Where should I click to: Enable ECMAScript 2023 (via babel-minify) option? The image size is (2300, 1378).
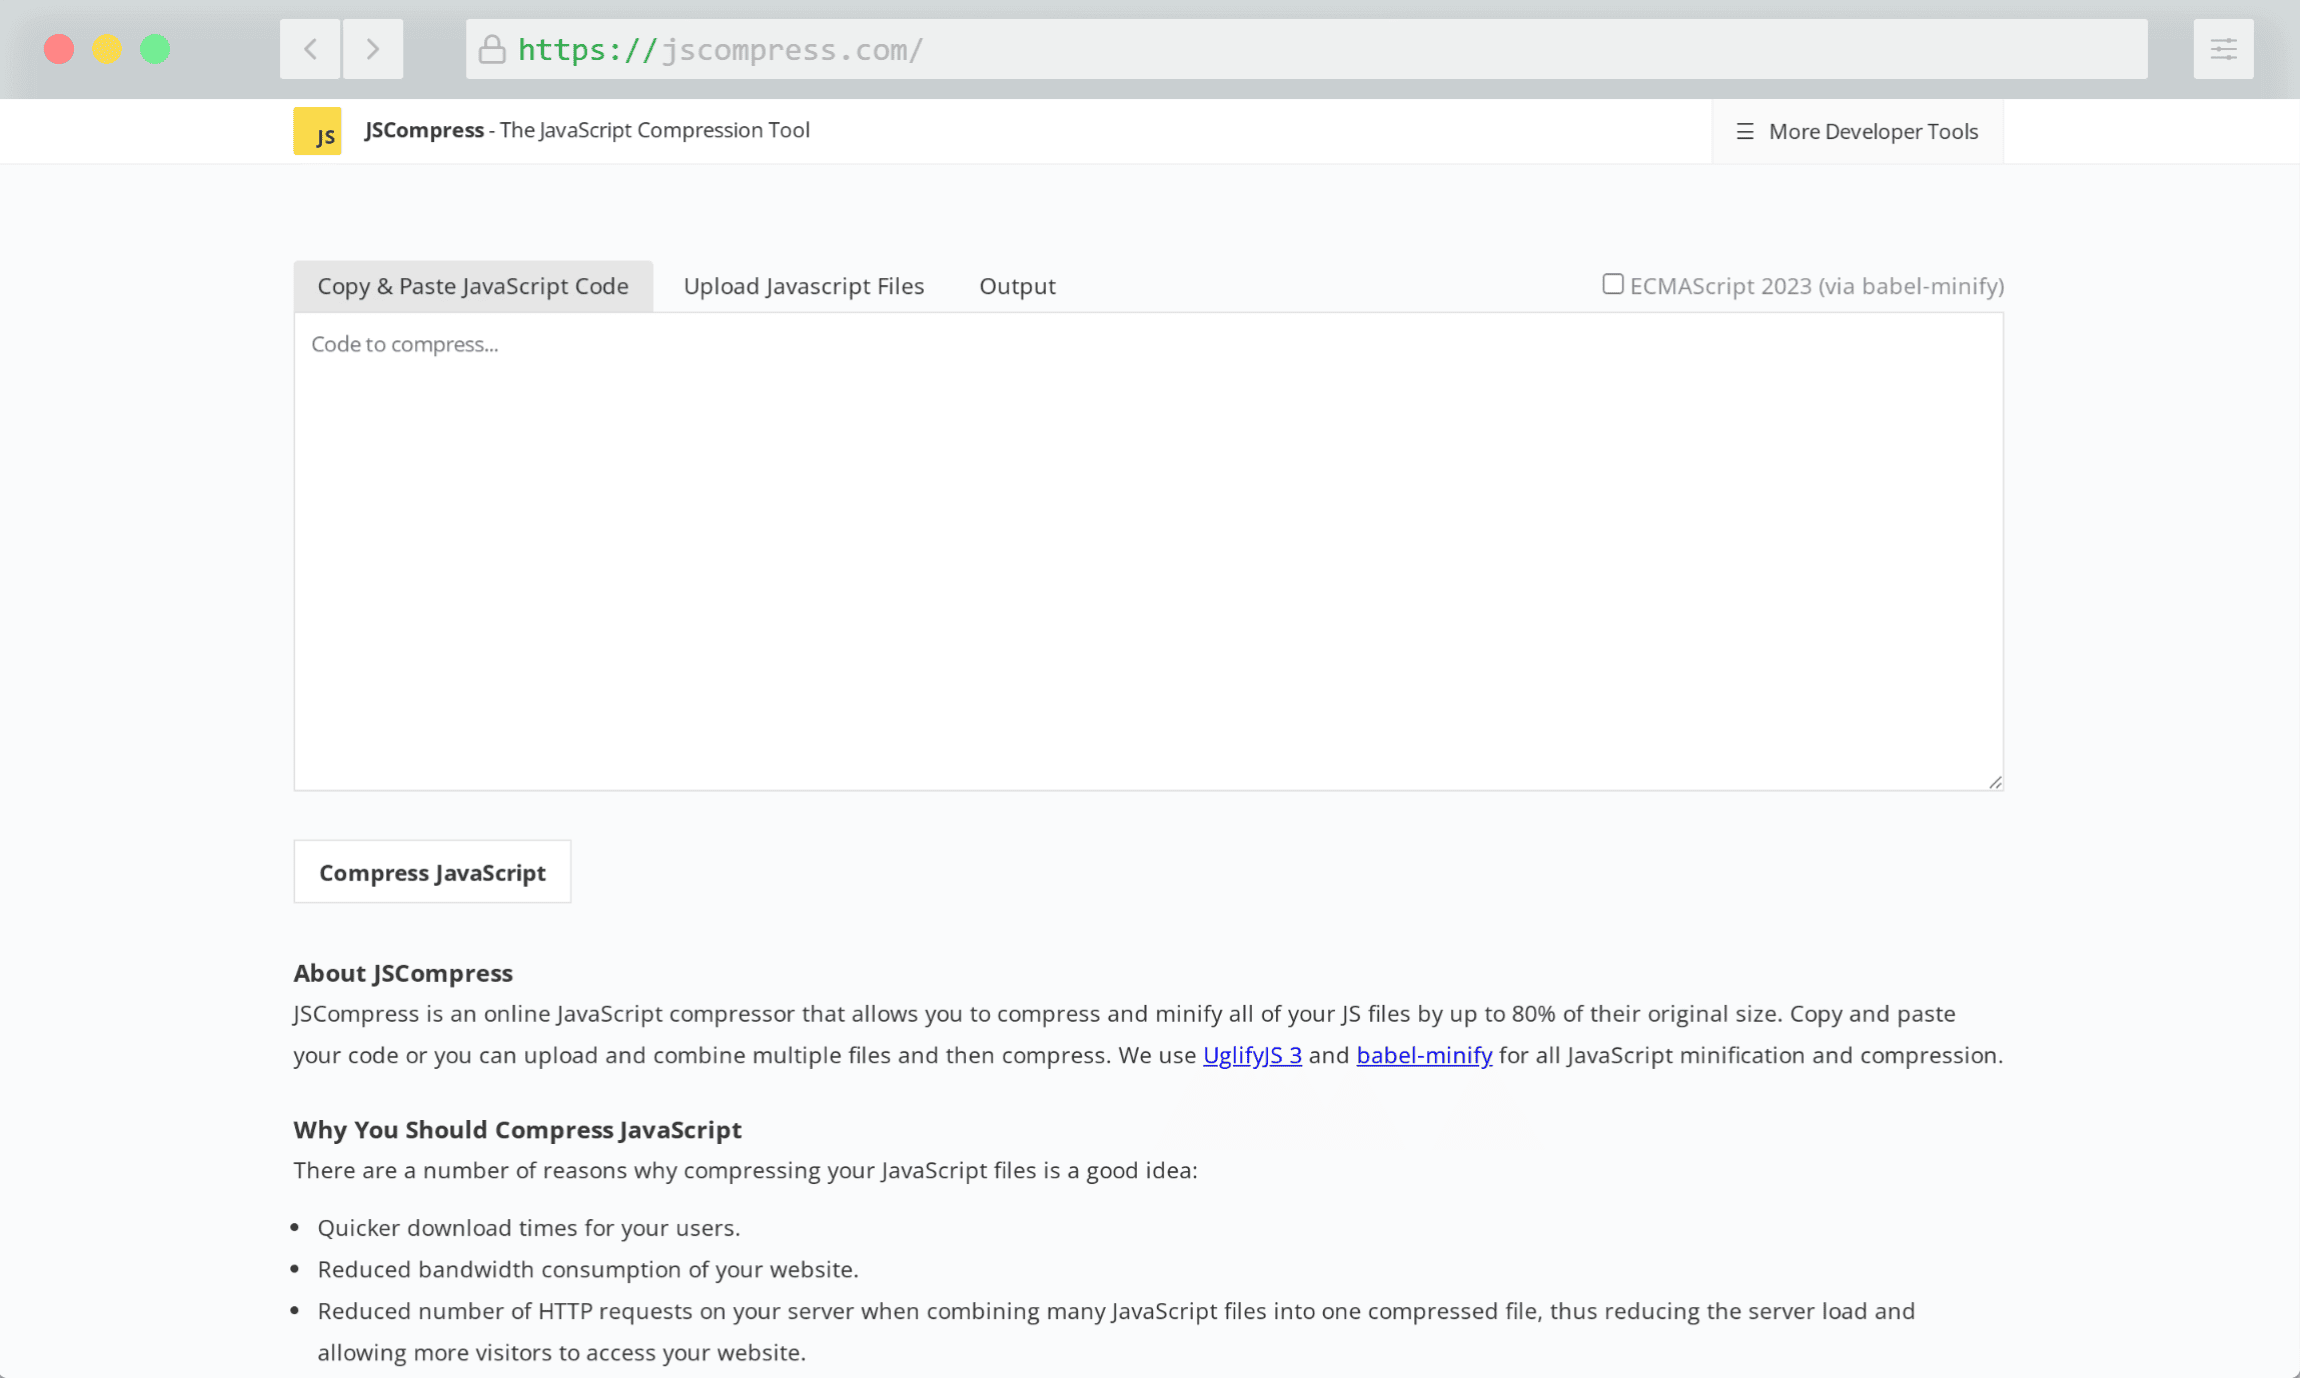point(1611,284)
